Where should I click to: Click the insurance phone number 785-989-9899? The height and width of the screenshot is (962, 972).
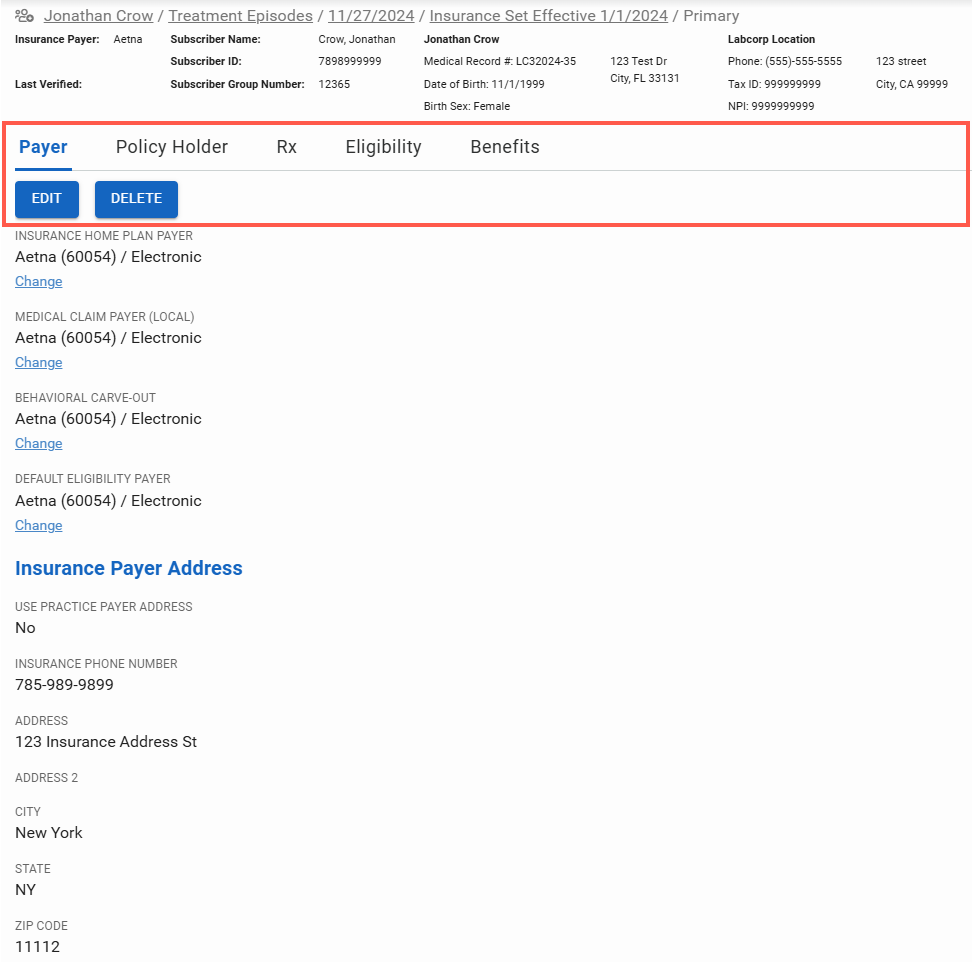pyautogui.click(x=64, y=685)
